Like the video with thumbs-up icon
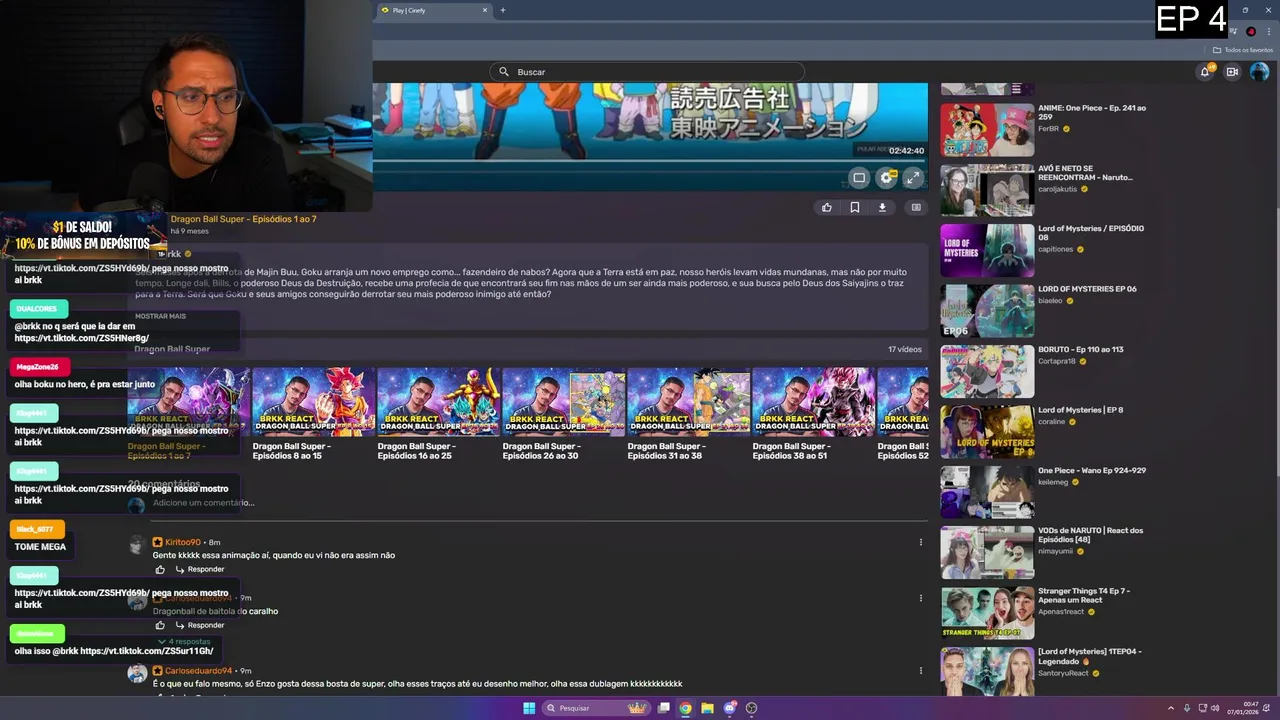The image size is (1280, 720). [826, 208]
